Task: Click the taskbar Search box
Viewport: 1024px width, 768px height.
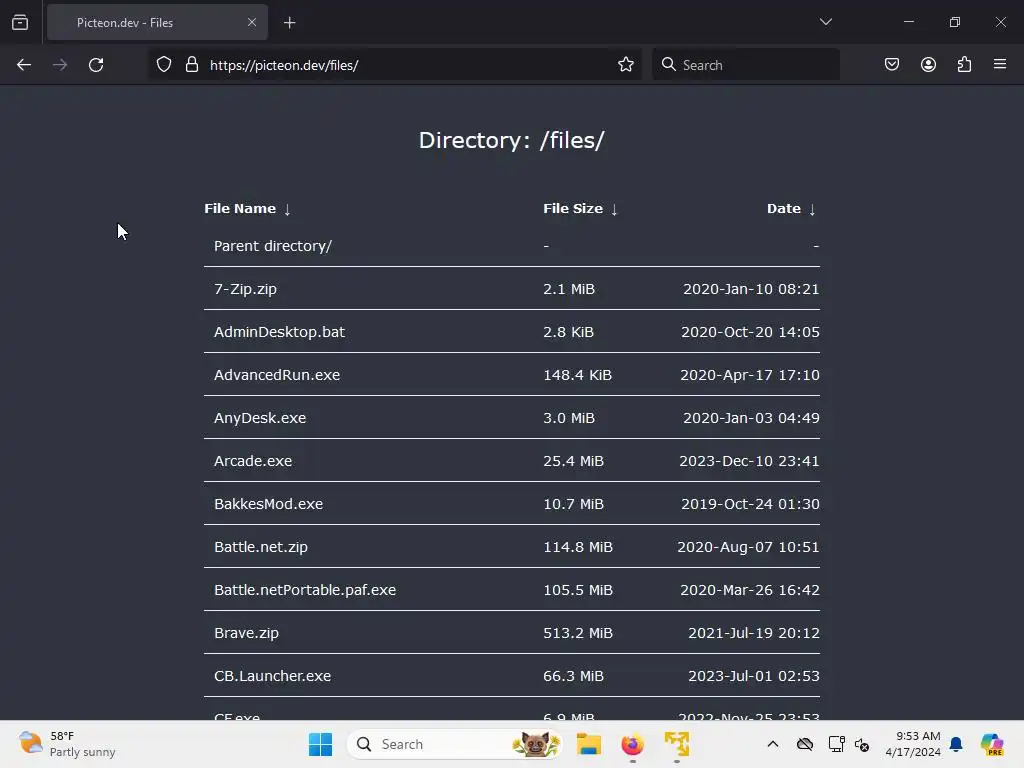Action: point(455,744)
